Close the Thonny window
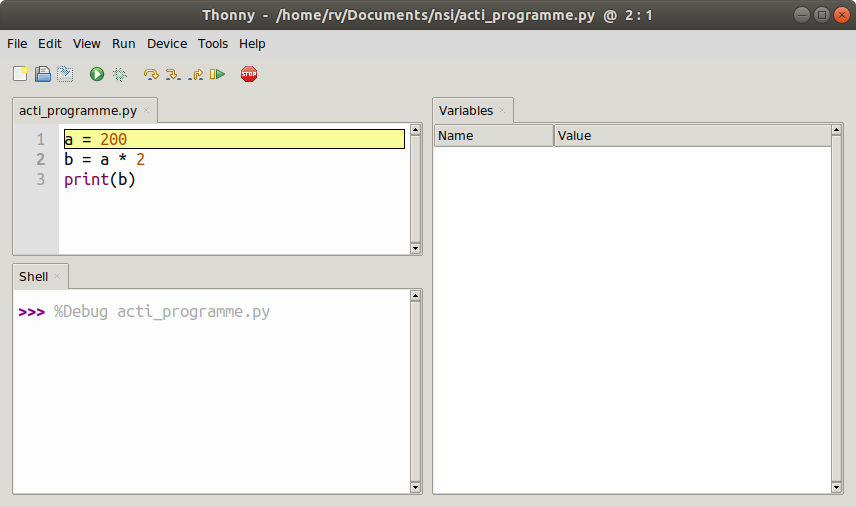 pos(842,15)
